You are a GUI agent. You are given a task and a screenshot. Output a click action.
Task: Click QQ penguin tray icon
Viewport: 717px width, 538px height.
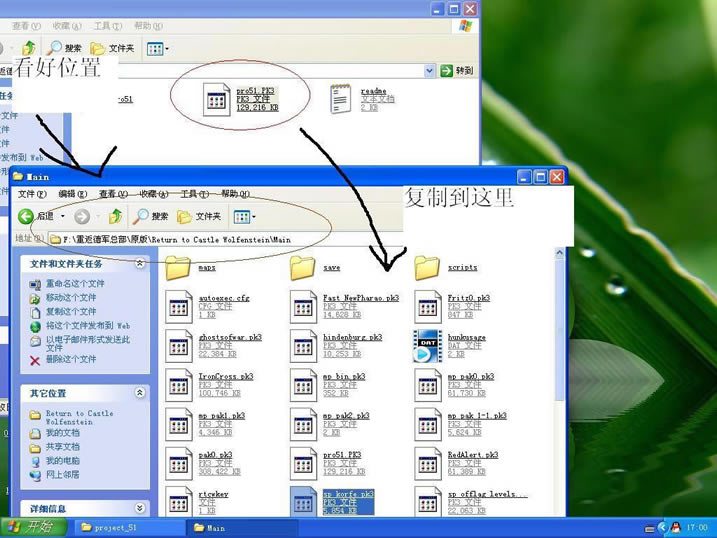pos(675,528)
